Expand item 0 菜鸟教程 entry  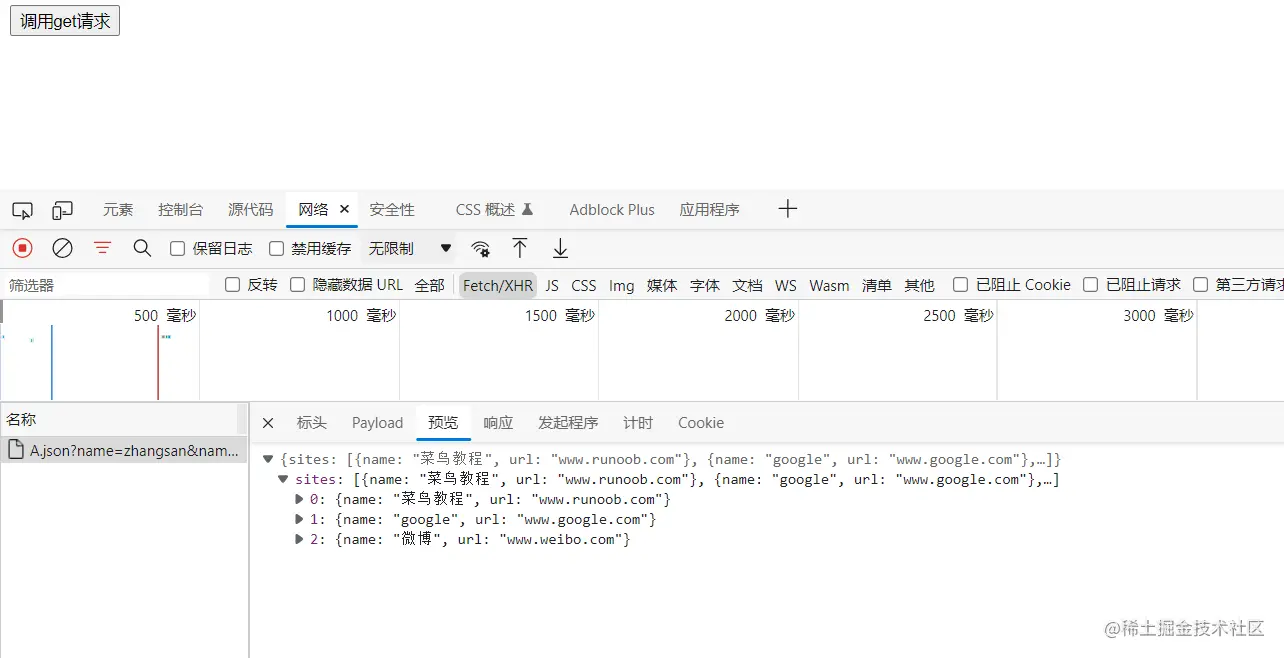coord(299,499)
